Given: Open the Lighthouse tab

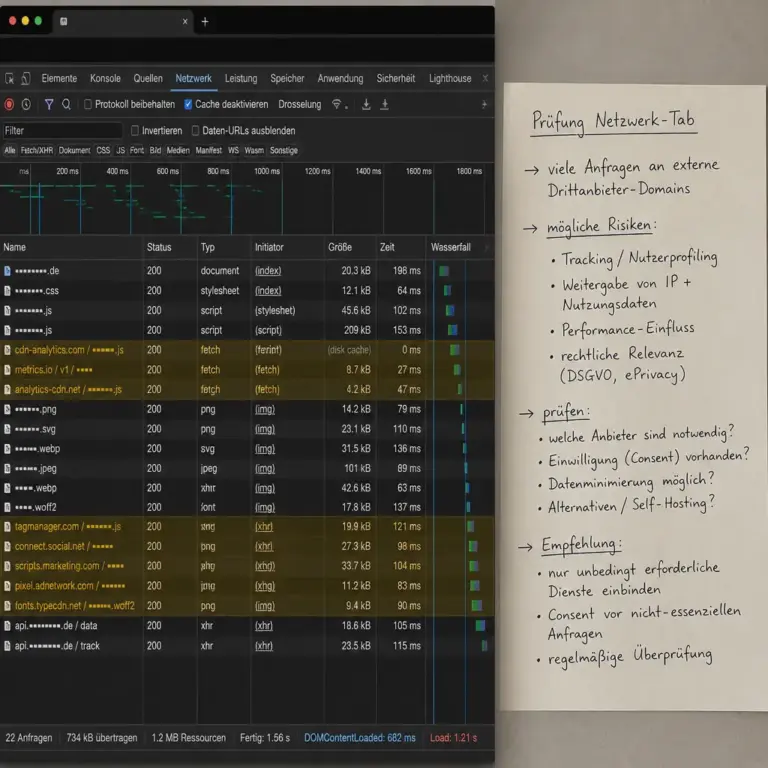Looking at the screenshot, I should (x=450, y=78).
